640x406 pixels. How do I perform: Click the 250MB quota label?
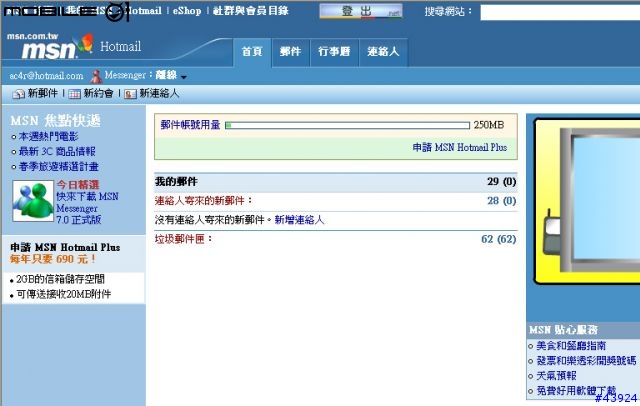(x=489, y=125)
